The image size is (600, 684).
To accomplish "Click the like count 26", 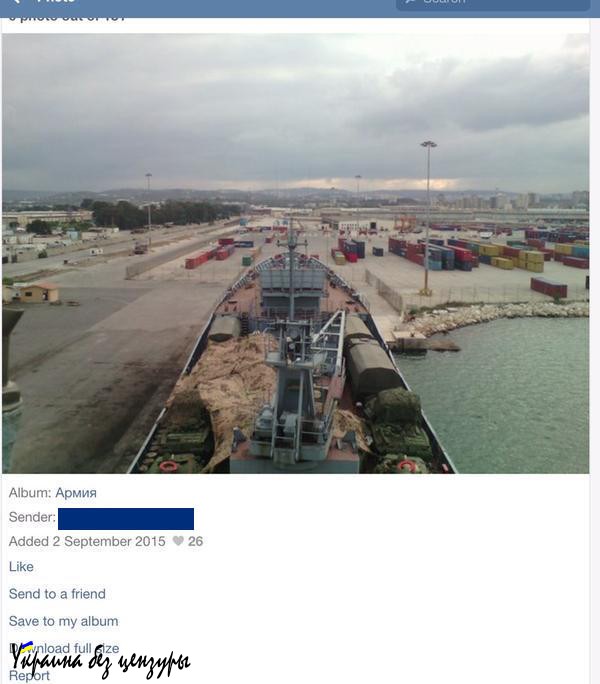I will click(x=195, y=541).
